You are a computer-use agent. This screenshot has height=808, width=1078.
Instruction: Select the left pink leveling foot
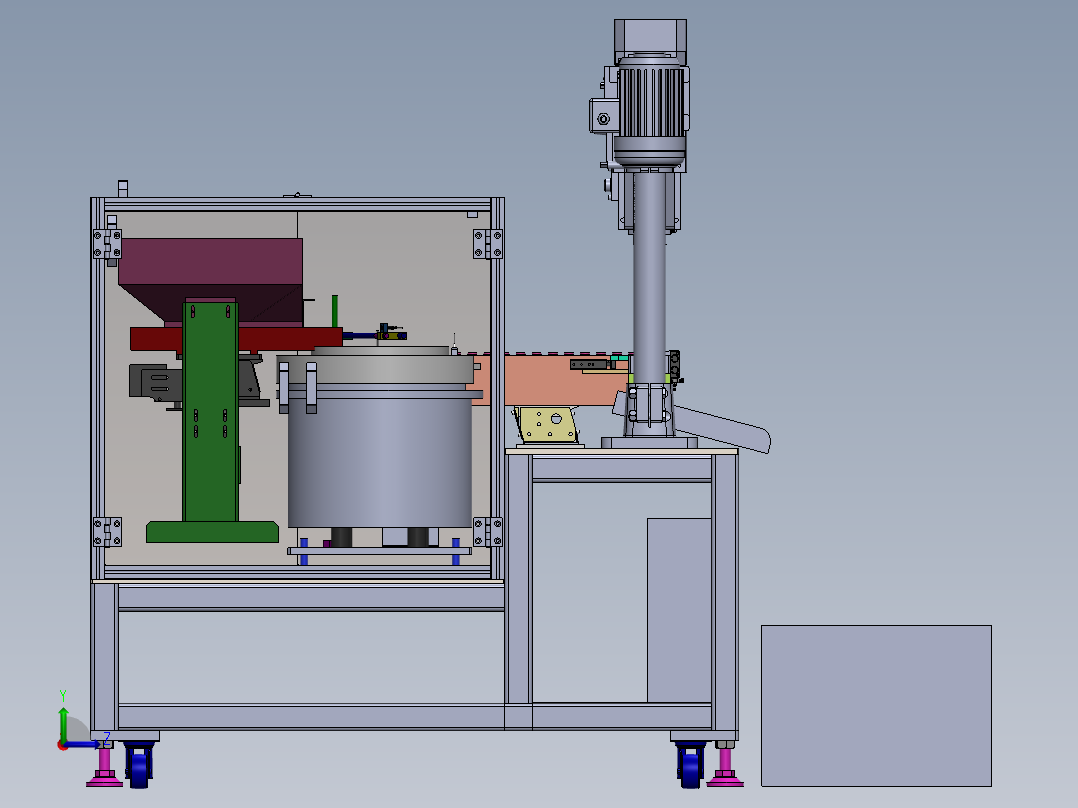(104, 767)
